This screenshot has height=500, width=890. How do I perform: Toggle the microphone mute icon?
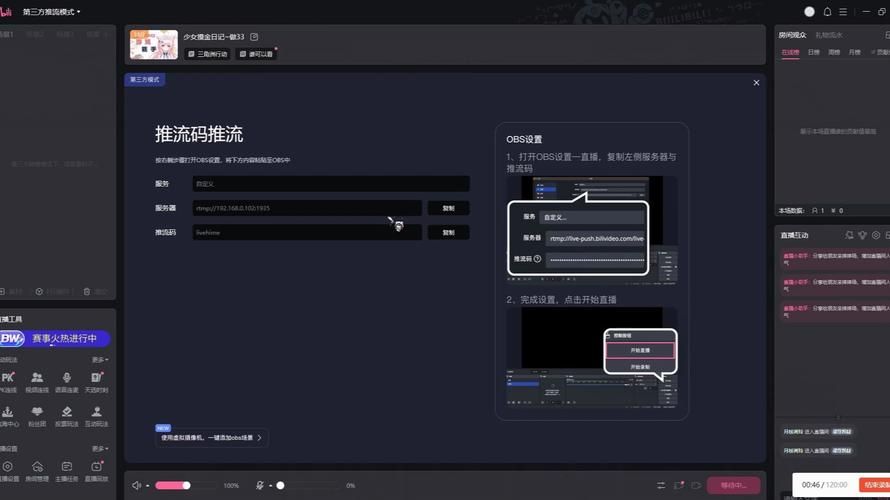pyautogui.click(x=259, y=486)
